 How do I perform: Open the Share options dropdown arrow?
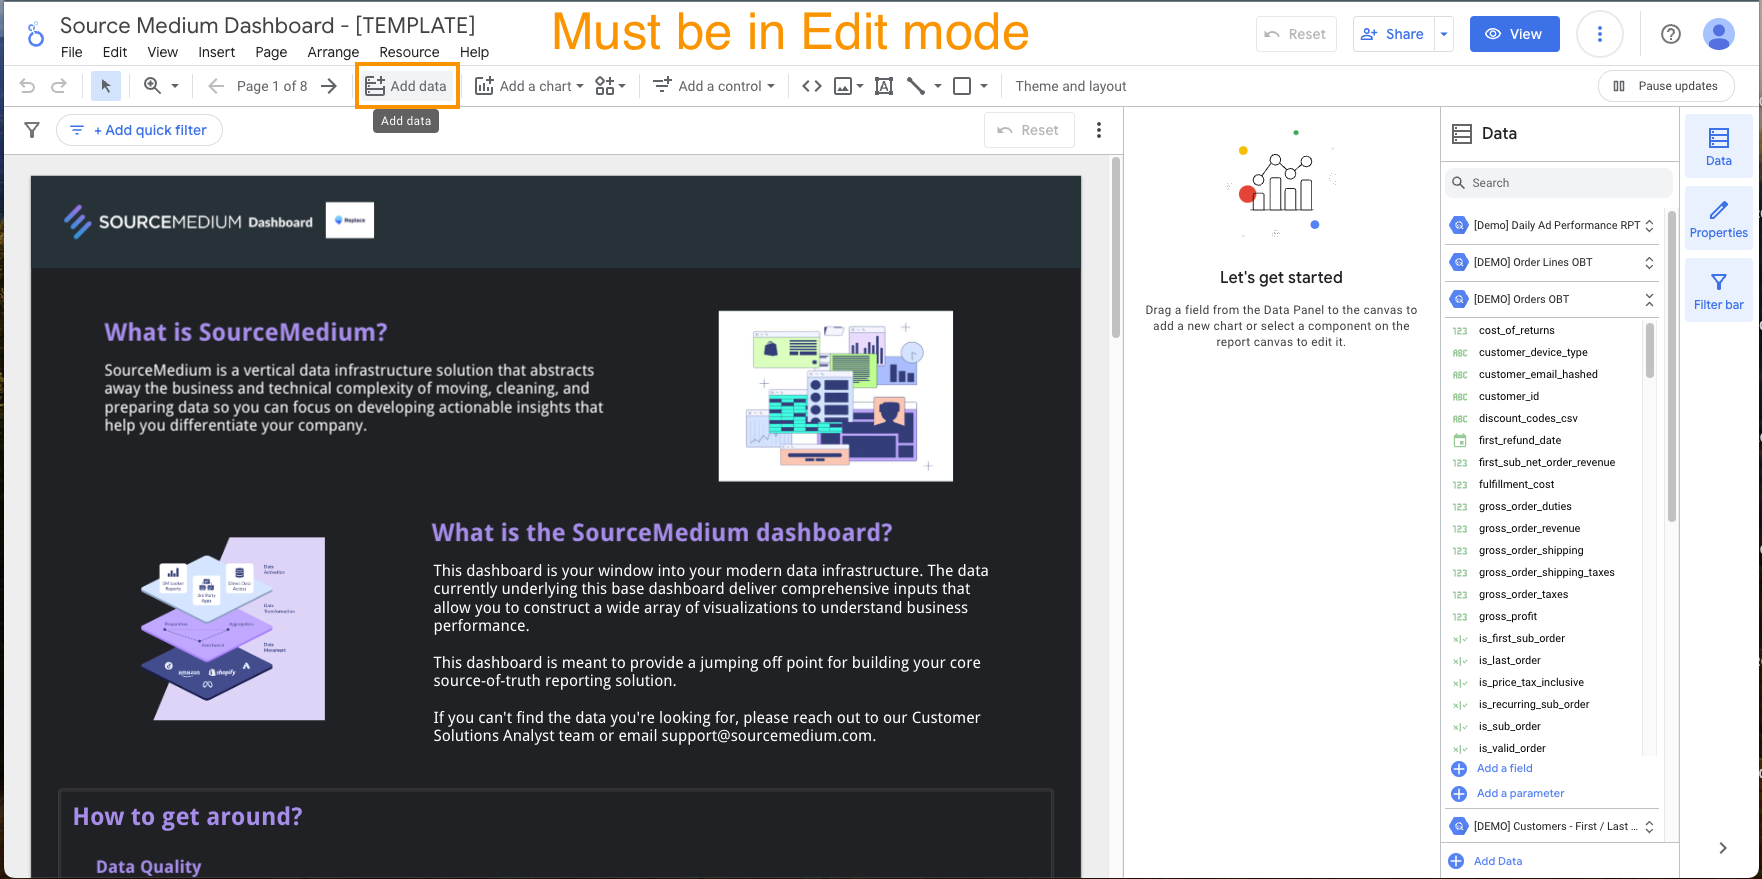coord(1444,34)
